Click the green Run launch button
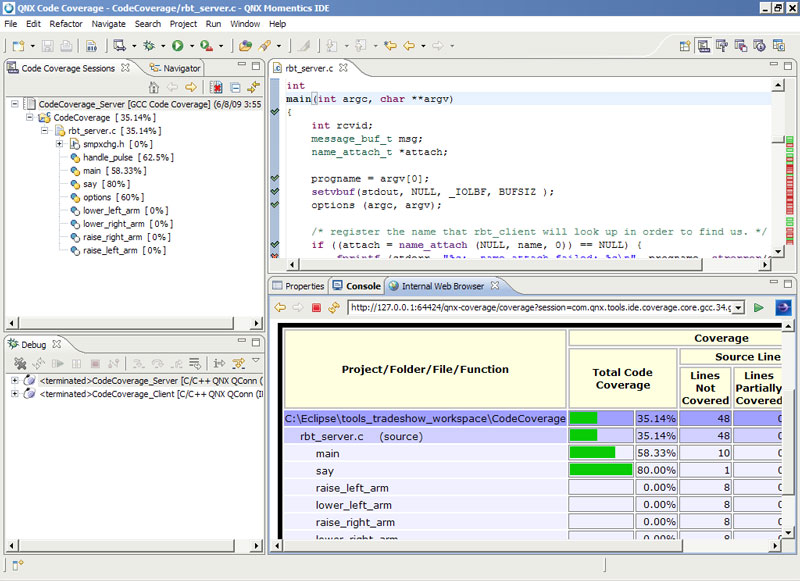The width and height of the screenshot is (800, 581). point(177,45)
